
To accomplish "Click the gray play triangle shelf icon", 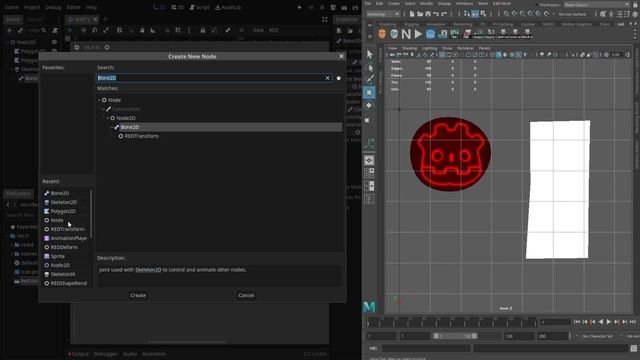I will pyautogui.click(x=418, y=34).
